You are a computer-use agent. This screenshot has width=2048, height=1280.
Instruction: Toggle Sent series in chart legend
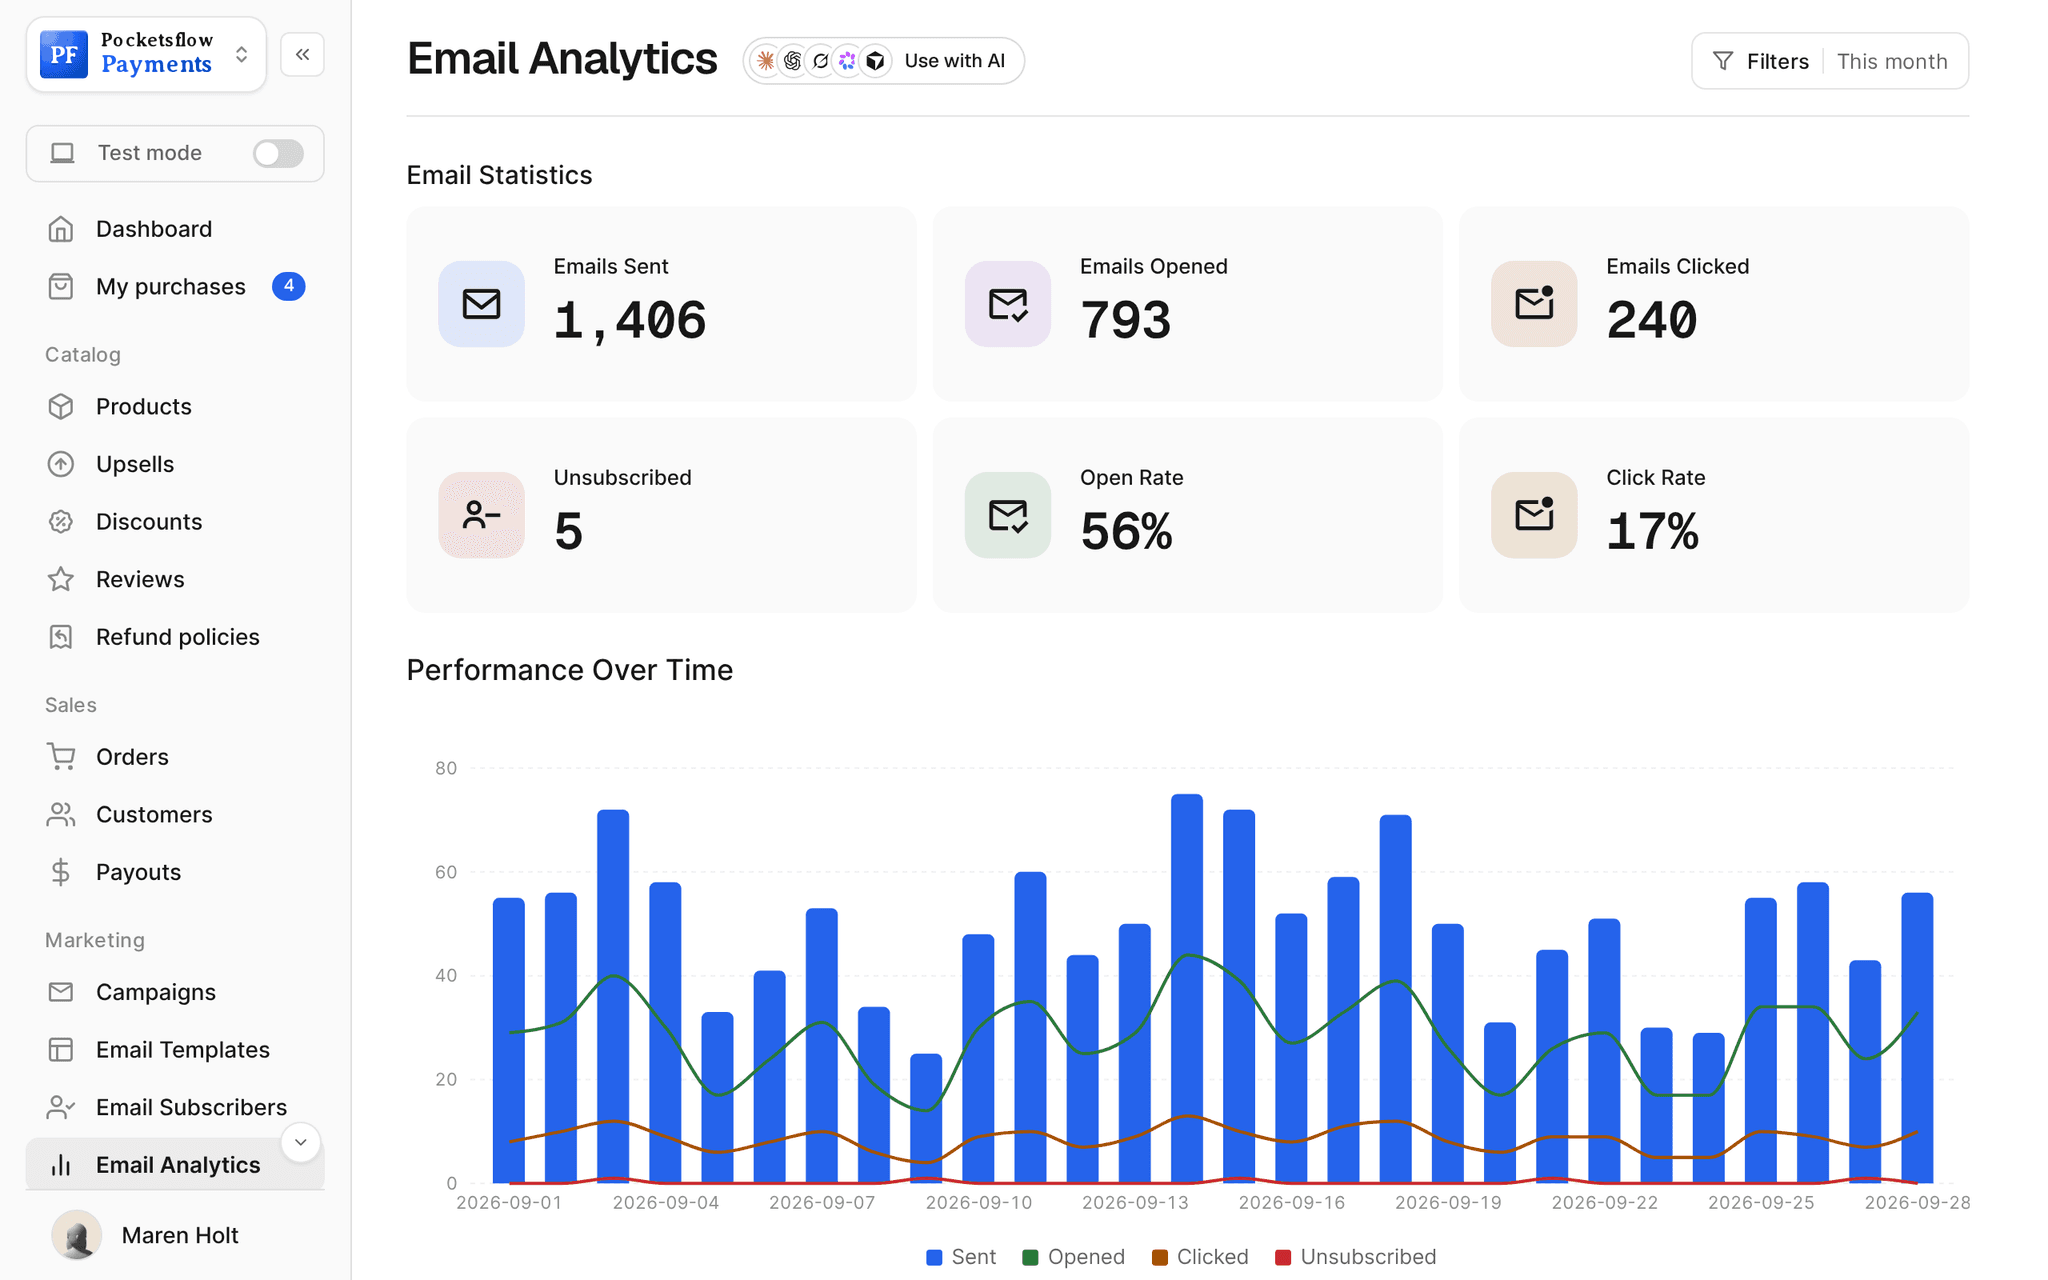pos(961,1257)
